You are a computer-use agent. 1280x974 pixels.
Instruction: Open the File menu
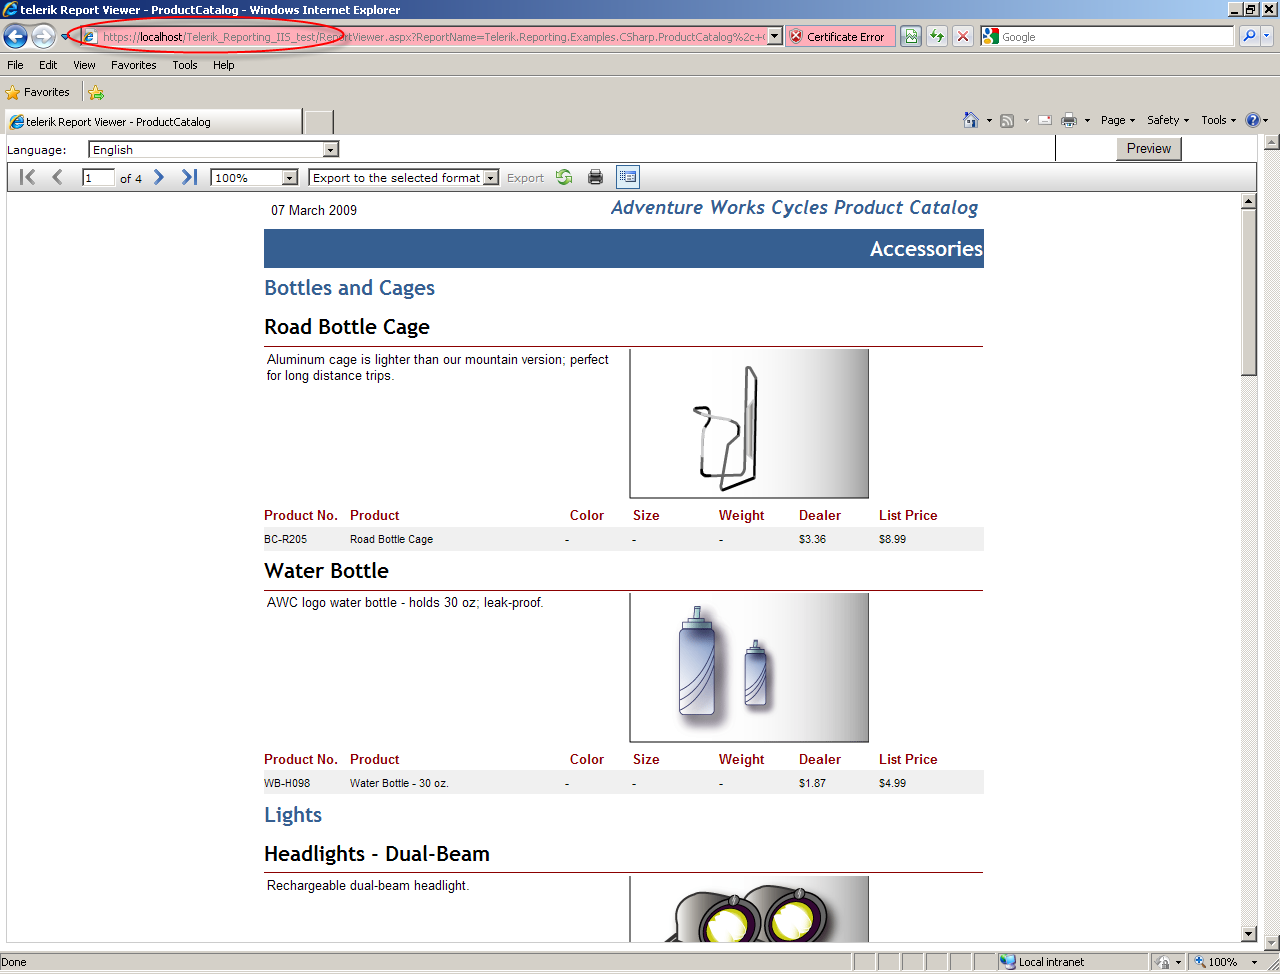click(15, 65)
